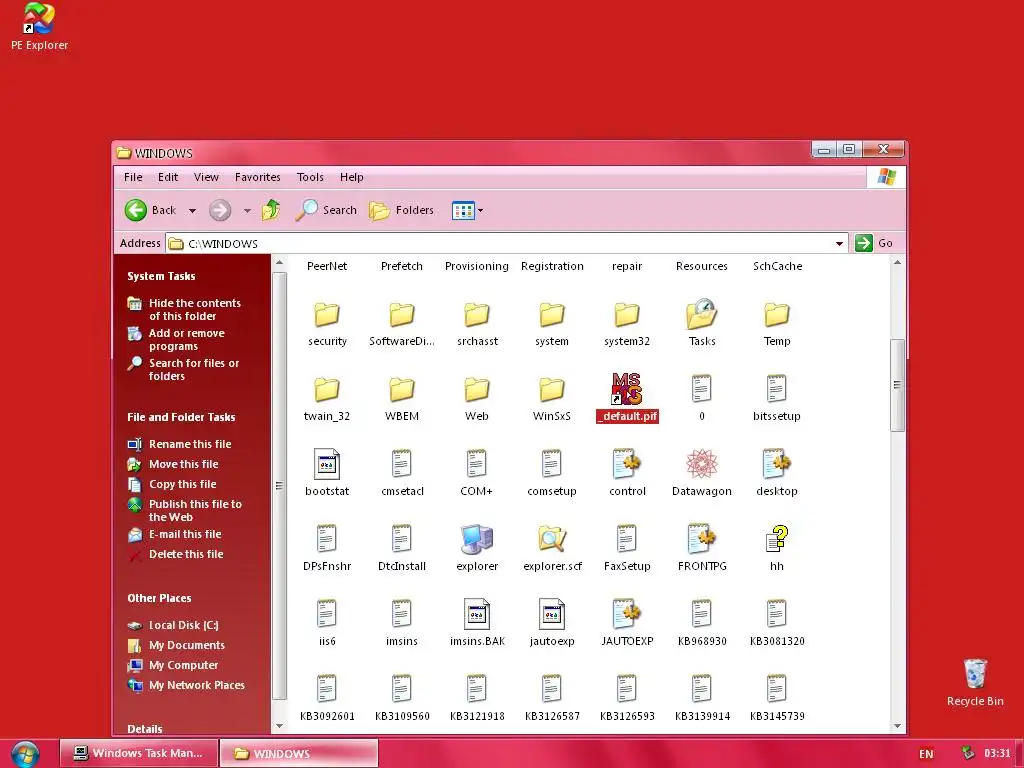Viewport: 1024px width, 768px height.
Task: Select the WinSxS folder icon
Action: [552, 389]
